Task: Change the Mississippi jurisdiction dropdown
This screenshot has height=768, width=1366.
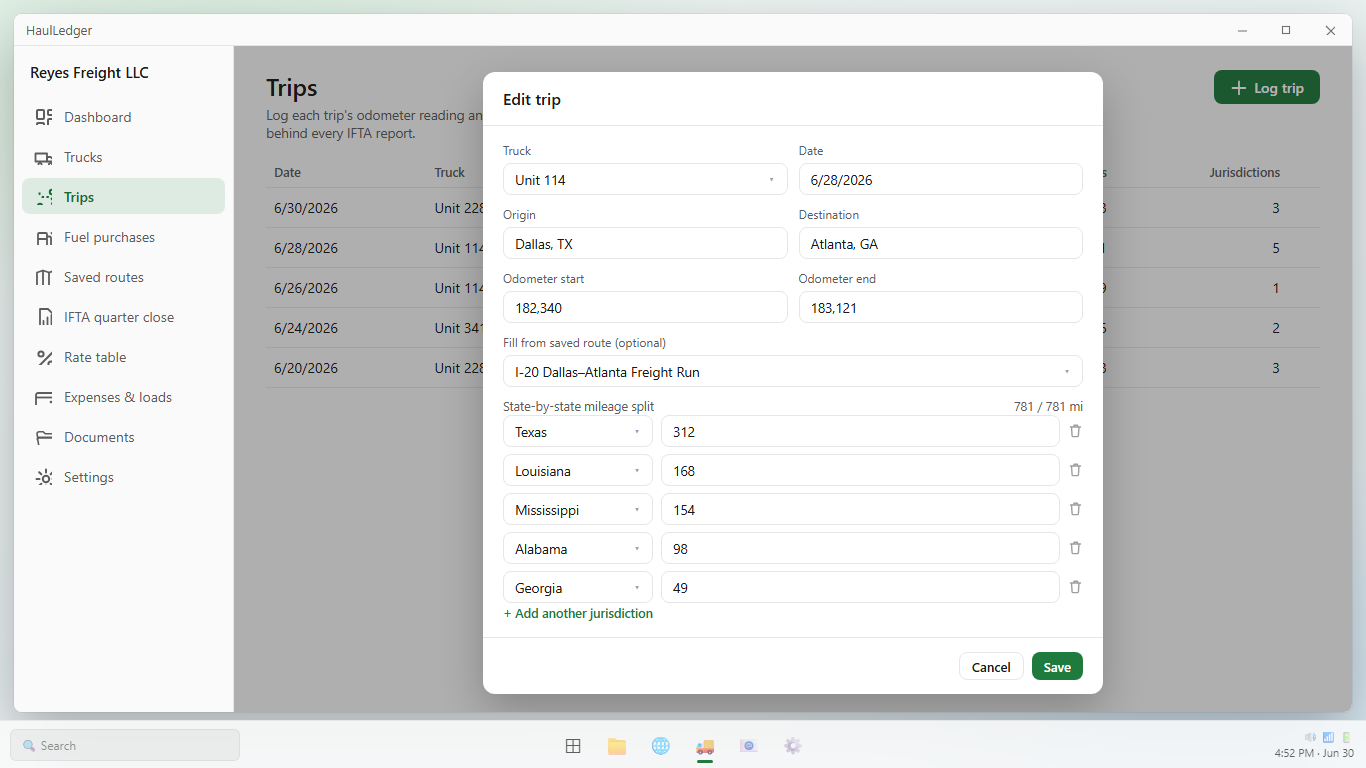Action: click(578, 510)
